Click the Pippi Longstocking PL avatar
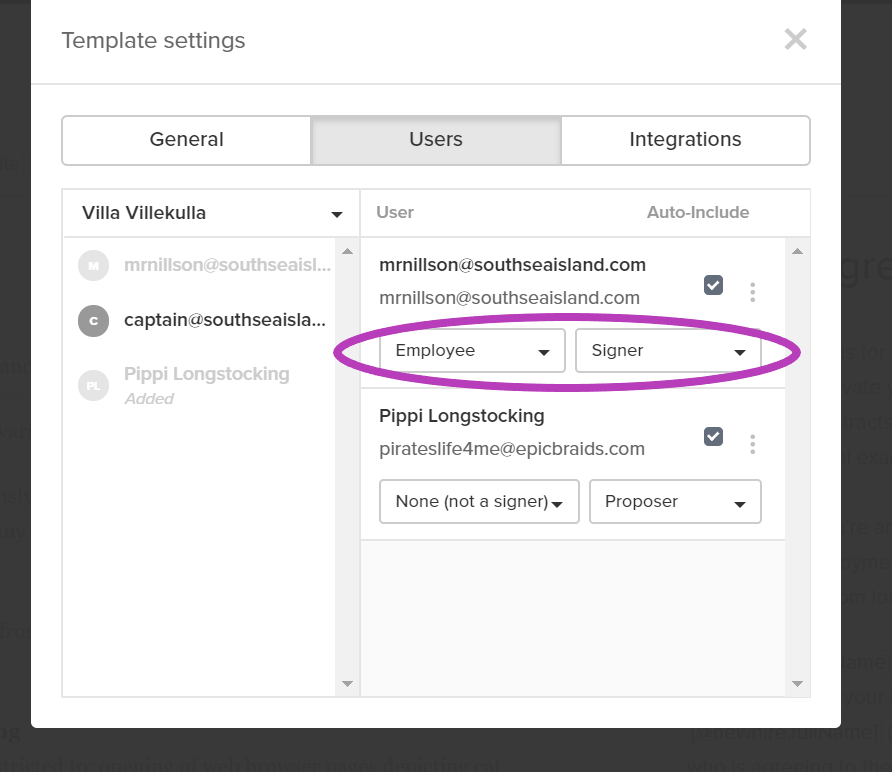The image size is (892, 772). coord(93,385)
